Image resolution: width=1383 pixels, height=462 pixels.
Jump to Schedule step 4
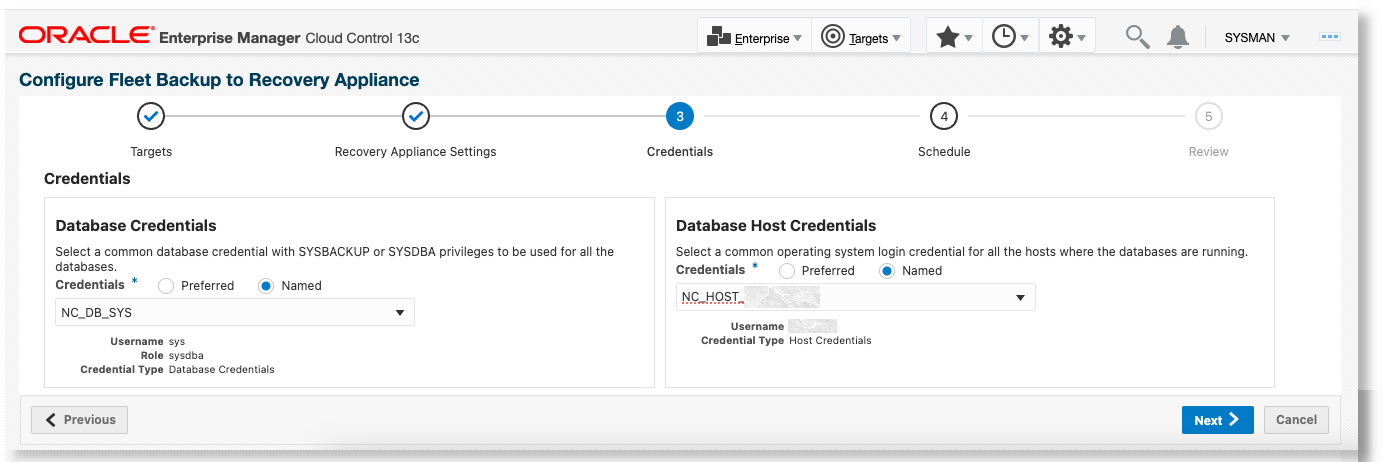point(943,117)
